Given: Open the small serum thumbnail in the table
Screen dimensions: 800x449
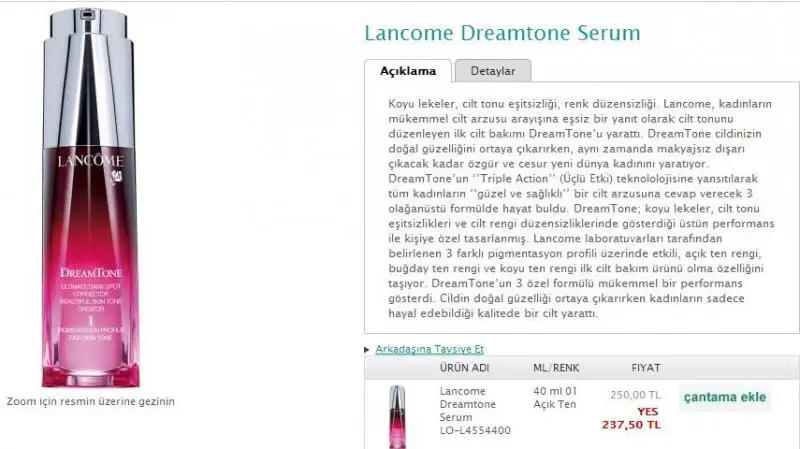Looking at the screenshot, I should coord(397,417).
